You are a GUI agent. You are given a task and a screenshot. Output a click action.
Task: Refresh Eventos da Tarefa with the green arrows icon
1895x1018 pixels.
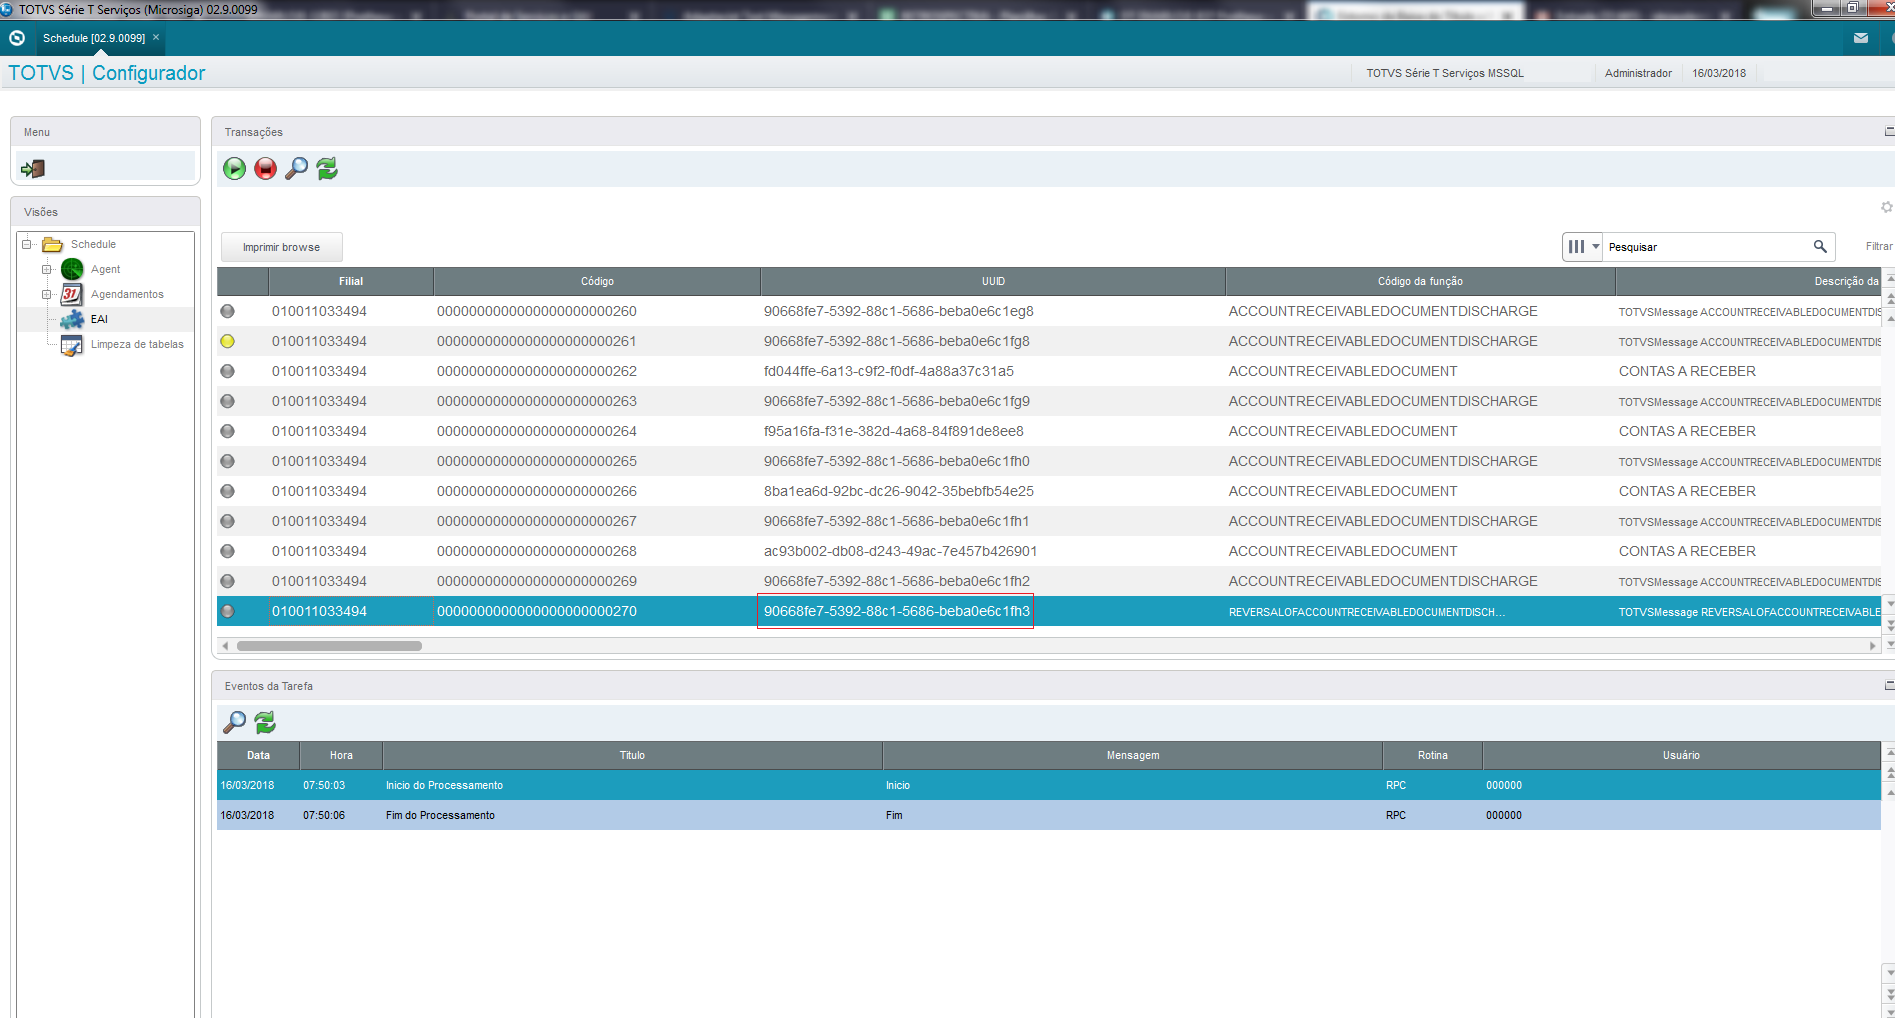pos(265,722)
